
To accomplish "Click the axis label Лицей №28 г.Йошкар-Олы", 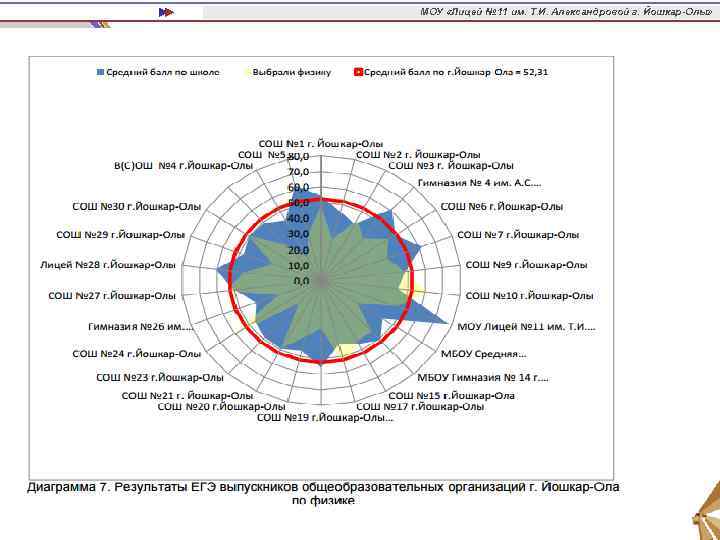I will [x=108, y=265].
